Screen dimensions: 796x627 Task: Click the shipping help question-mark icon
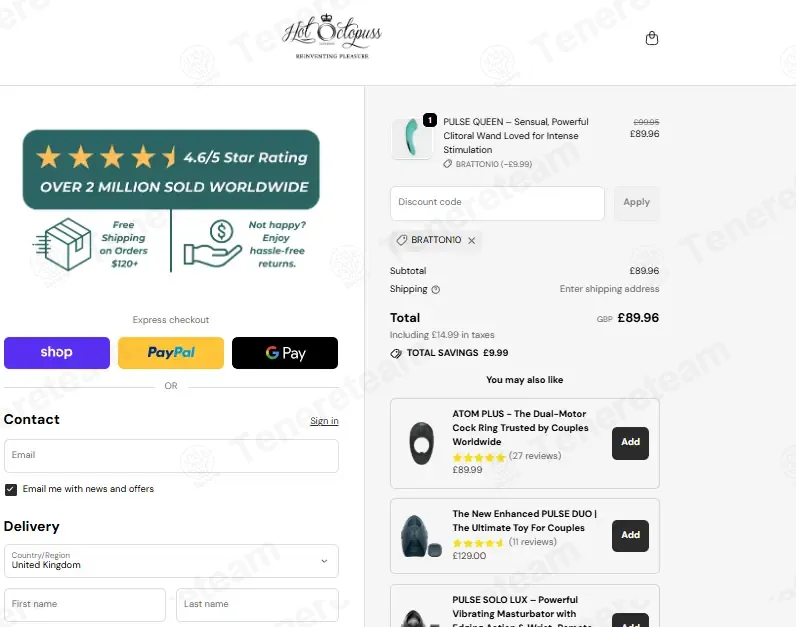click(436, 289)
